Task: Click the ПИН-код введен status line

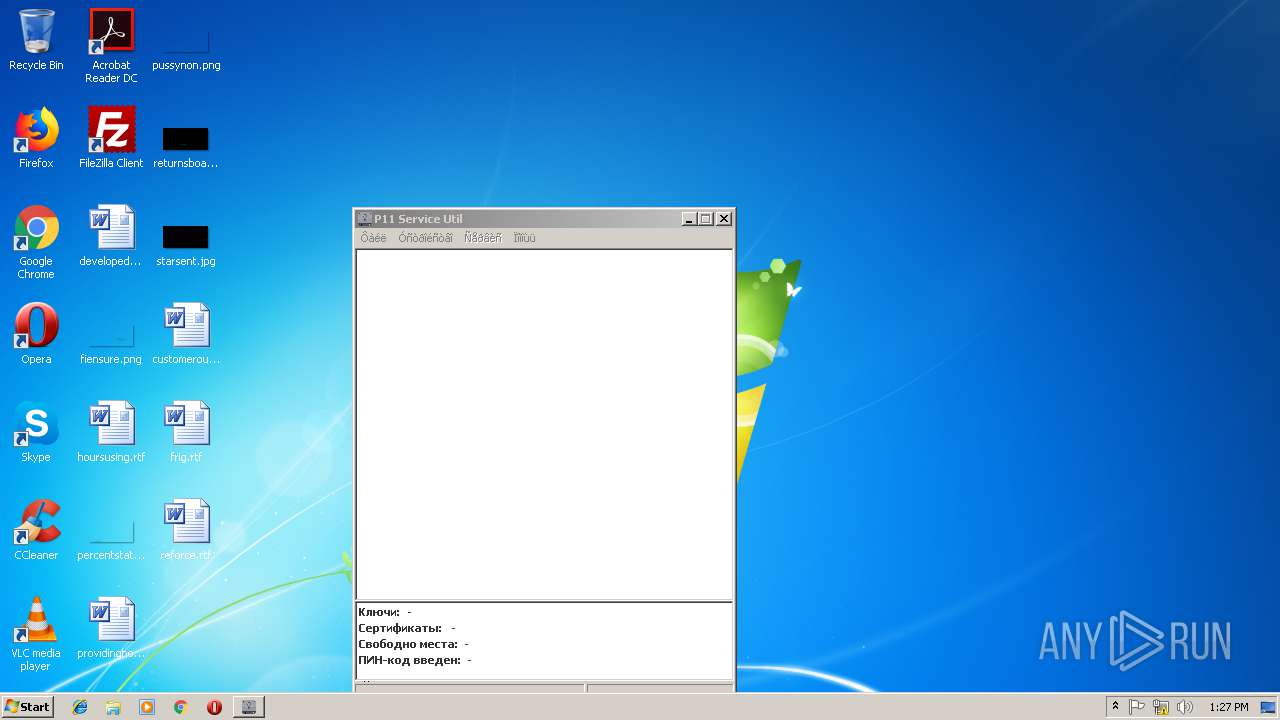Action: coord(415,660)
